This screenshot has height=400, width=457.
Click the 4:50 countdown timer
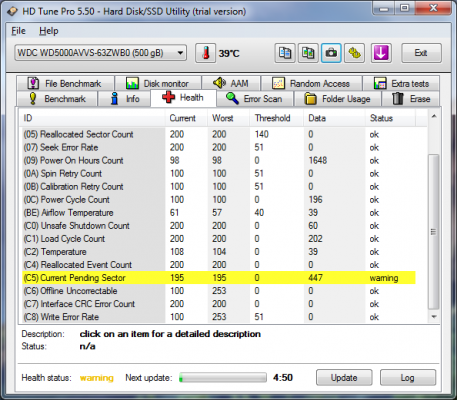coord(283,378)
